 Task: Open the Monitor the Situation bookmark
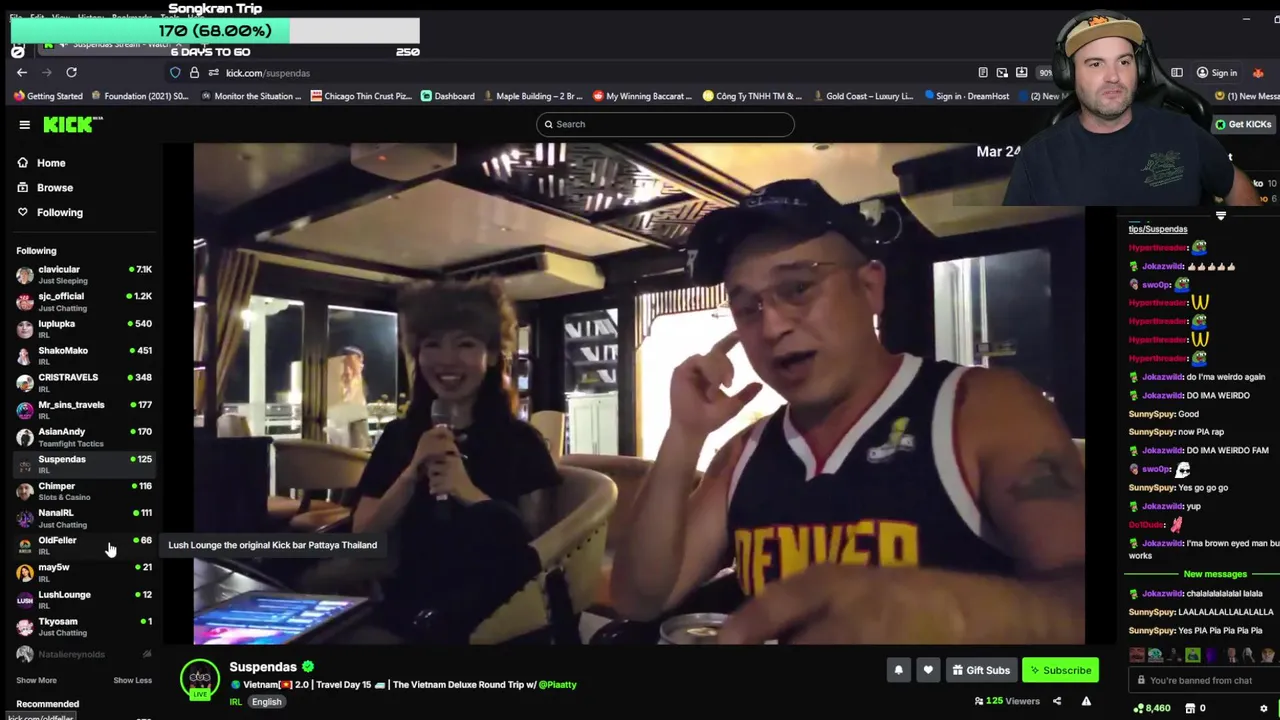tap(250, 96)
